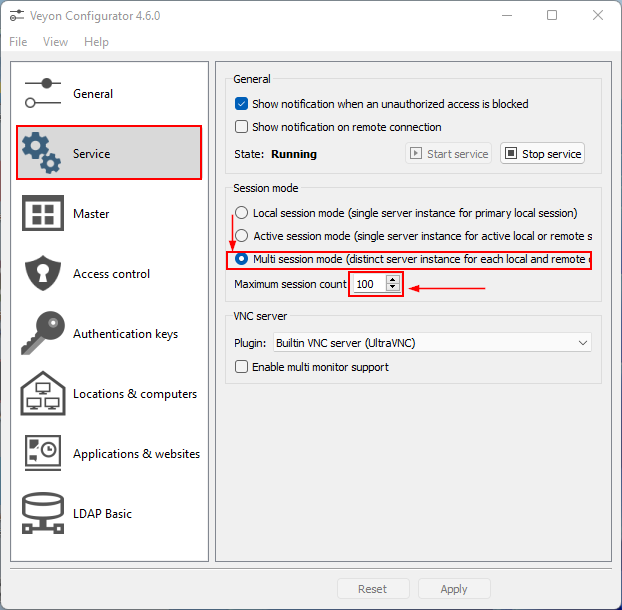This screenshot has height=610, width=622.
Task: Enable notification on remote connection
Action: [241, 127]
